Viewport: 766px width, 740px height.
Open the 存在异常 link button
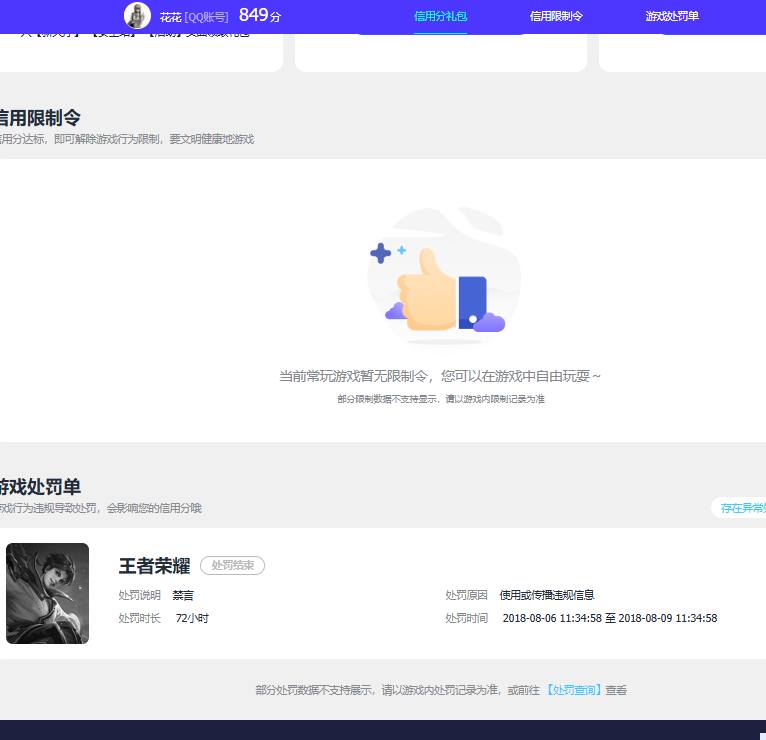[x=739, y=507]
